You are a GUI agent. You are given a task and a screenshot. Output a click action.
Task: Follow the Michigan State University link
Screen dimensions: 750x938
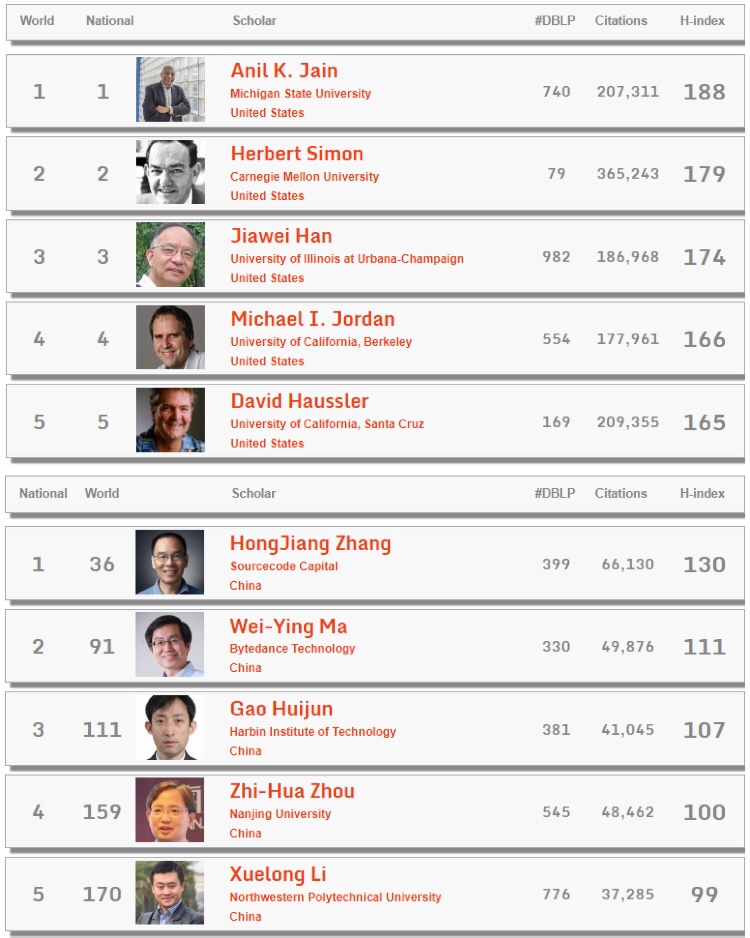[x=301, y=93]
